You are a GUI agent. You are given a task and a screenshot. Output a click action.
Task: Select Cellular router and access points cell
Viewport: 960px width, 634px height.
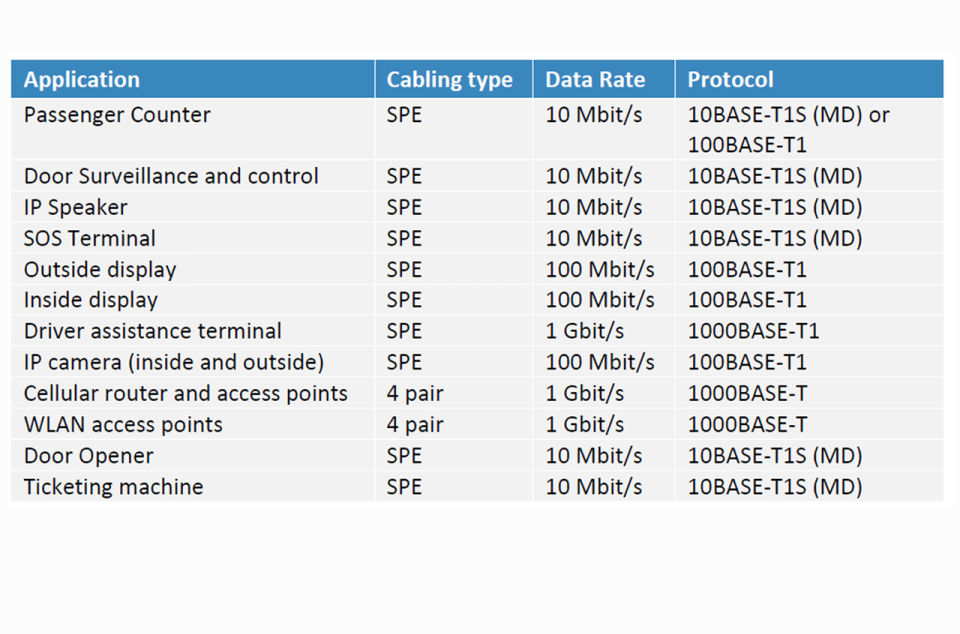(186, 393)
